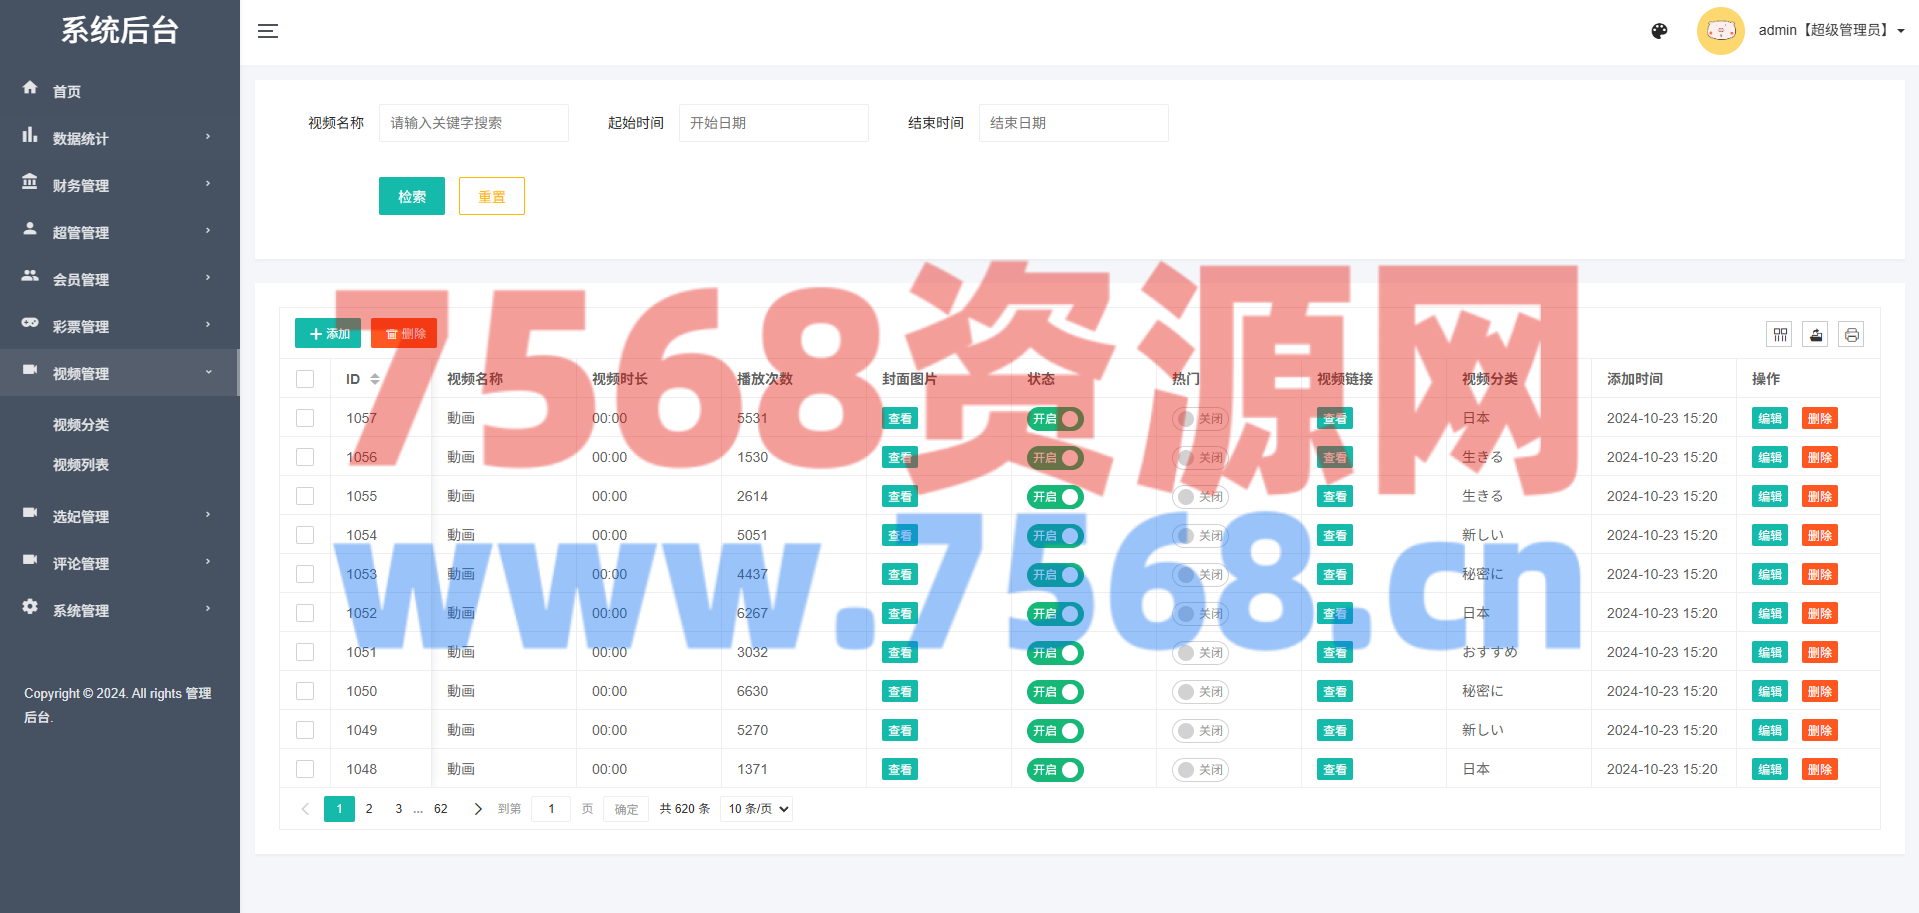
Task: Click the green 检索 search button
Action: click(411, 196)
